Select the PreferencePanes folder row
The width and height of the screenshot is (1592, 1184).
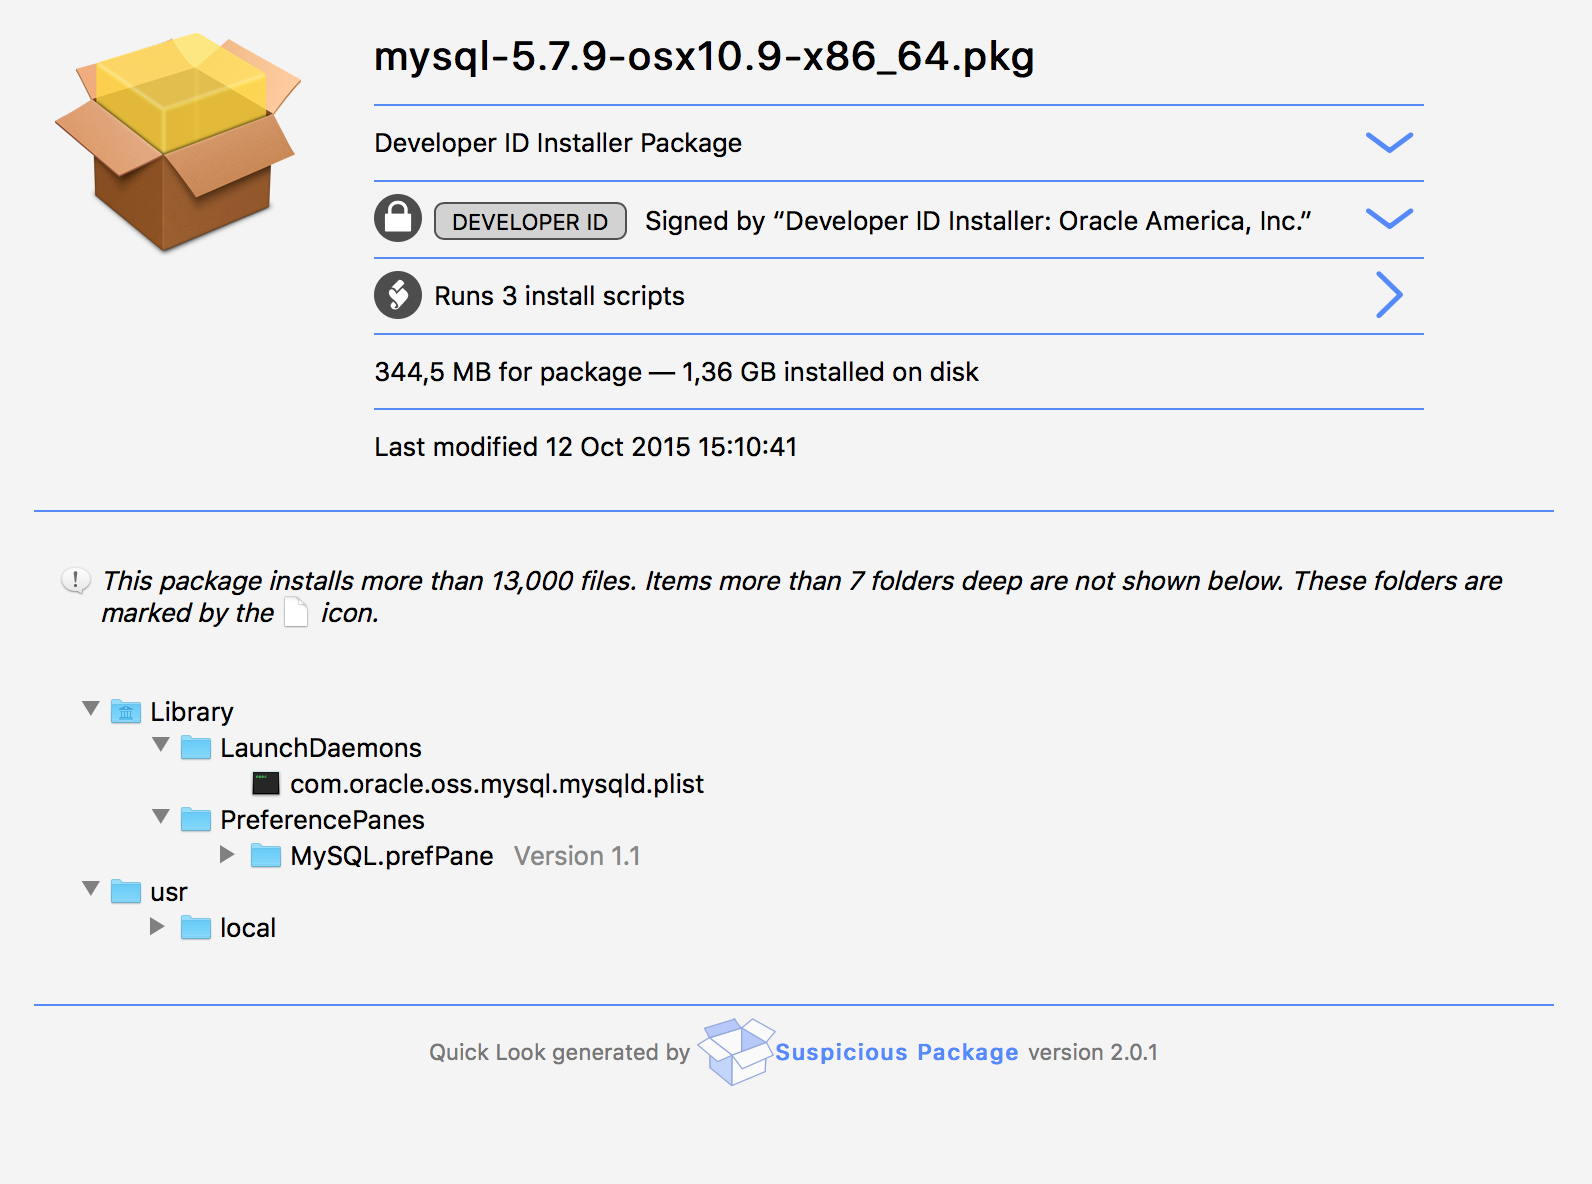click(322, 820)
